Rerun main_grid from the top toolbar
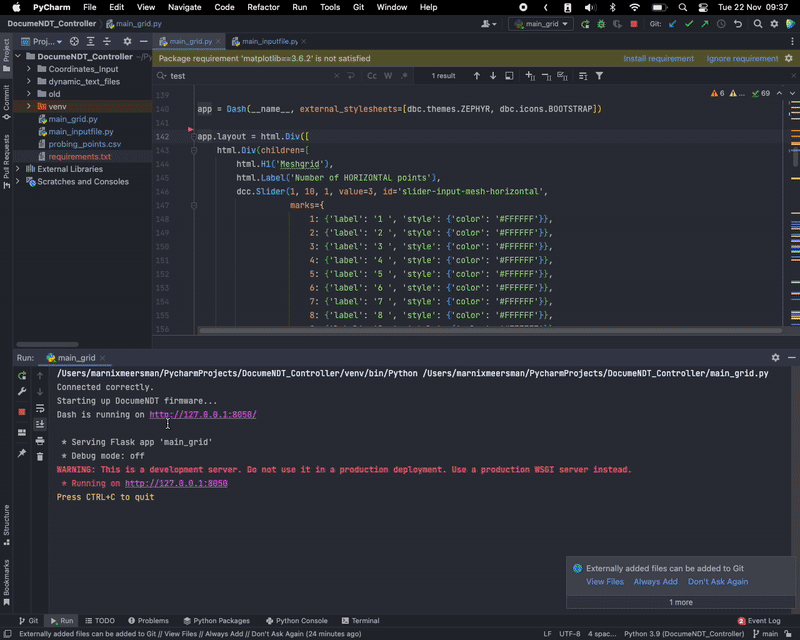This screenshot has width=800, height=640. [x=585, y=24]
